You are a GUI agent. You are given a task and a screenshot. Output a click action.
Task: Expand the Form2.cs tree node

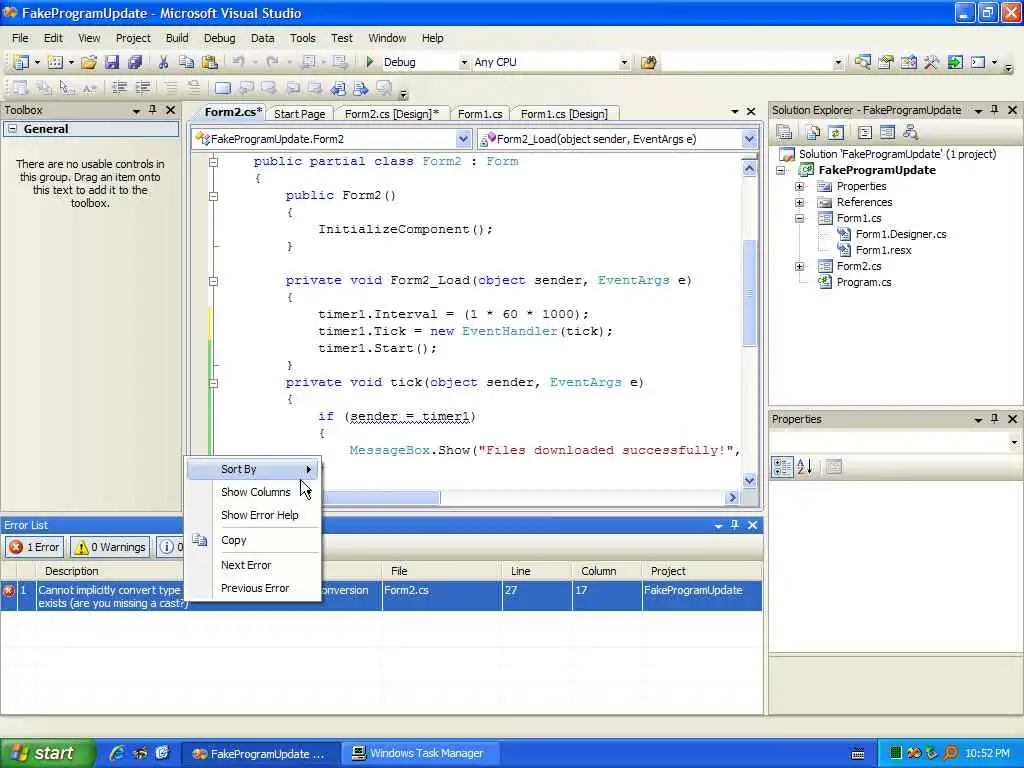point(799,266)
